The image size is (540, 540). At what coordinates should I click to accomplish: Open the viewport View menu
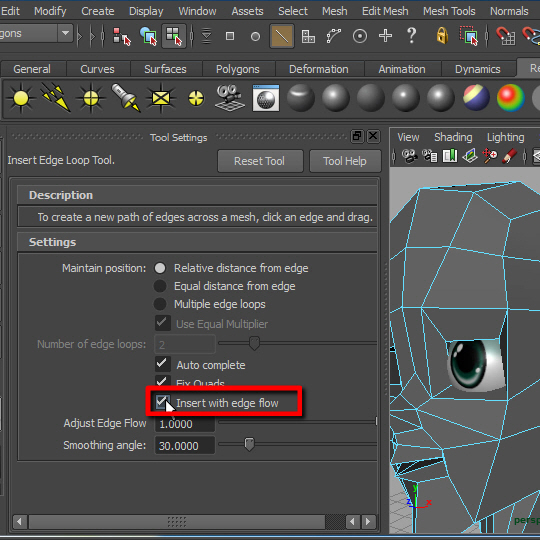point(408,137)
